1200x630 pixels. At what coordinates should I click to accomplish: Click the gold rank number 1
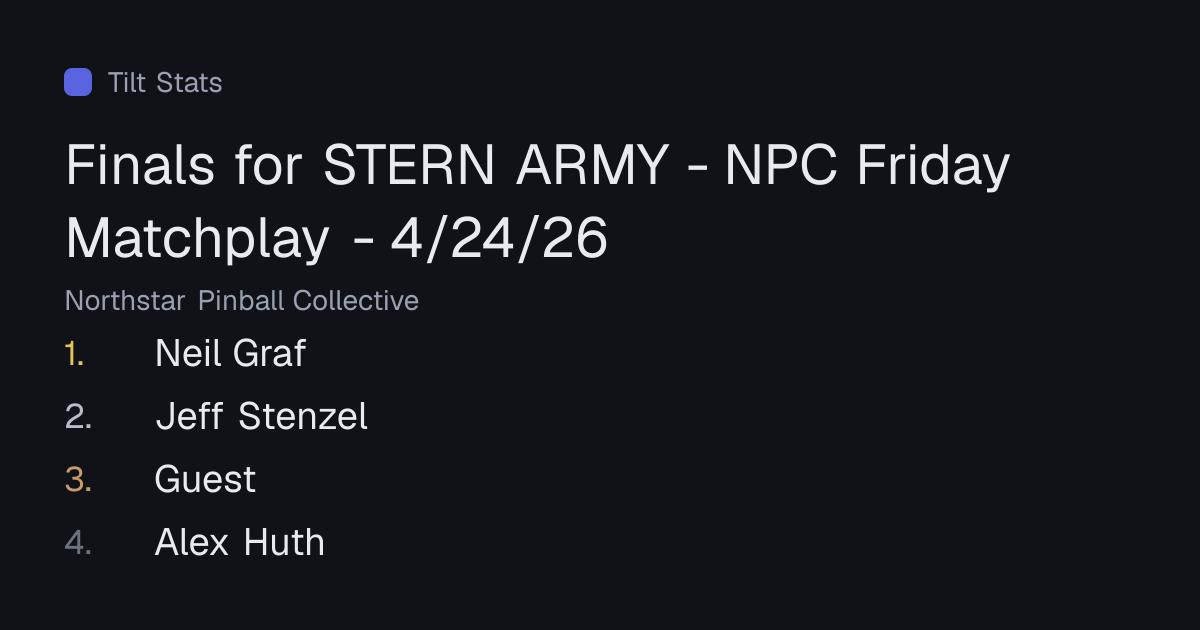(75, 353)
